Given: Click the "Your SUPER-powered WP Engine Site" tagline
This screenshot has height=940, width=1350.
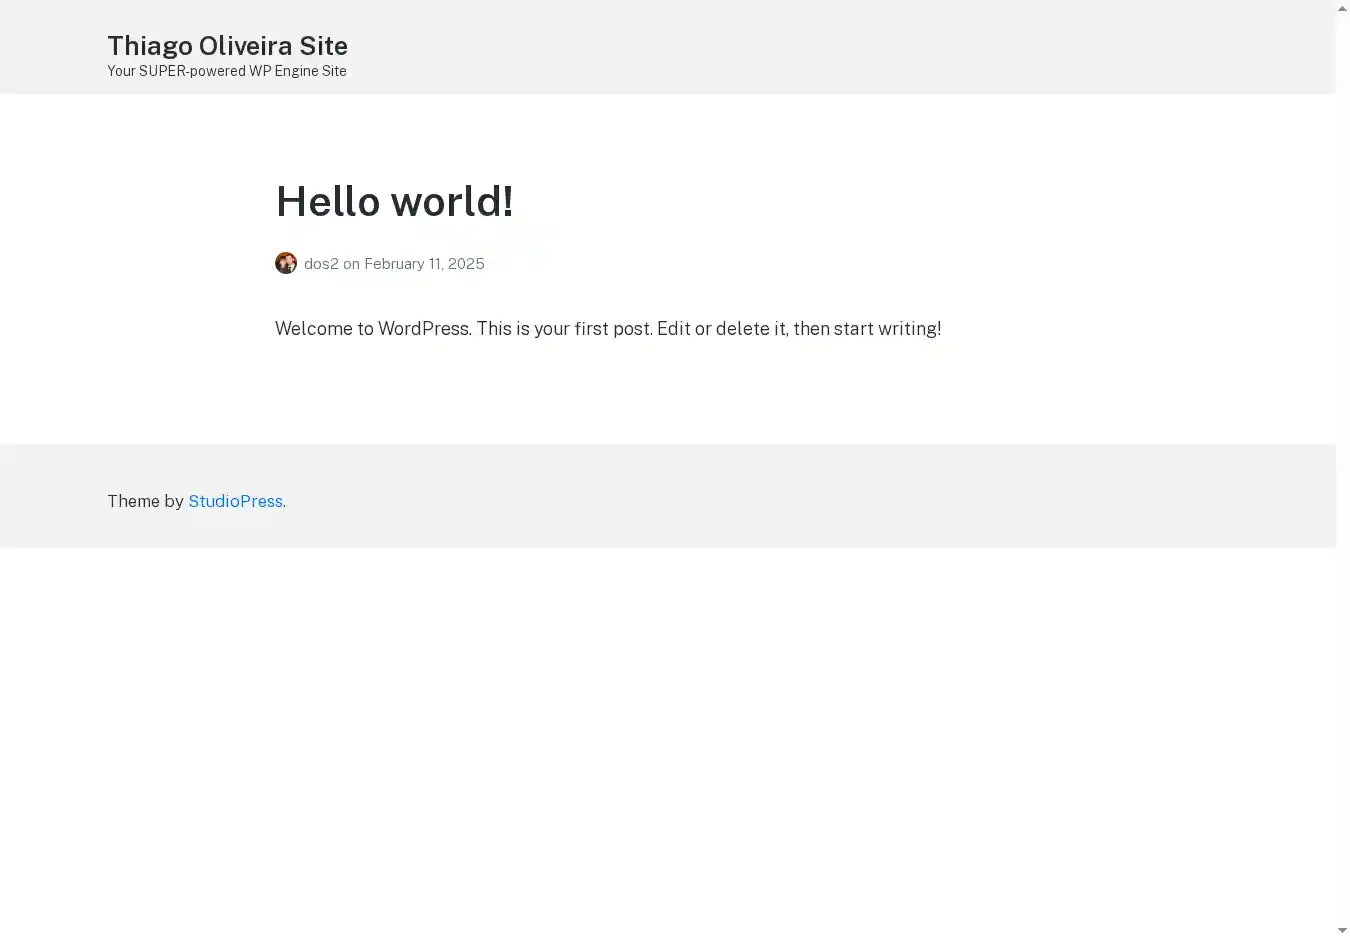Looking at the screenshot, I should coord(227,71).
